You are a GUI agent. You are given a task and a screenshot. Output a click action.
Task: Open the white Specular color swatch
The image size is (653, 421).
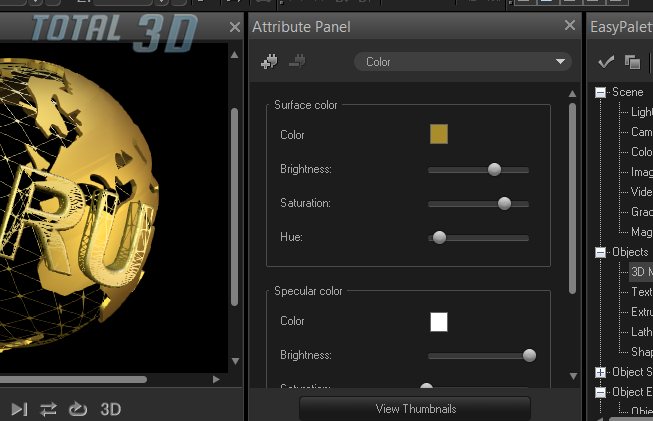pos(438,321)
